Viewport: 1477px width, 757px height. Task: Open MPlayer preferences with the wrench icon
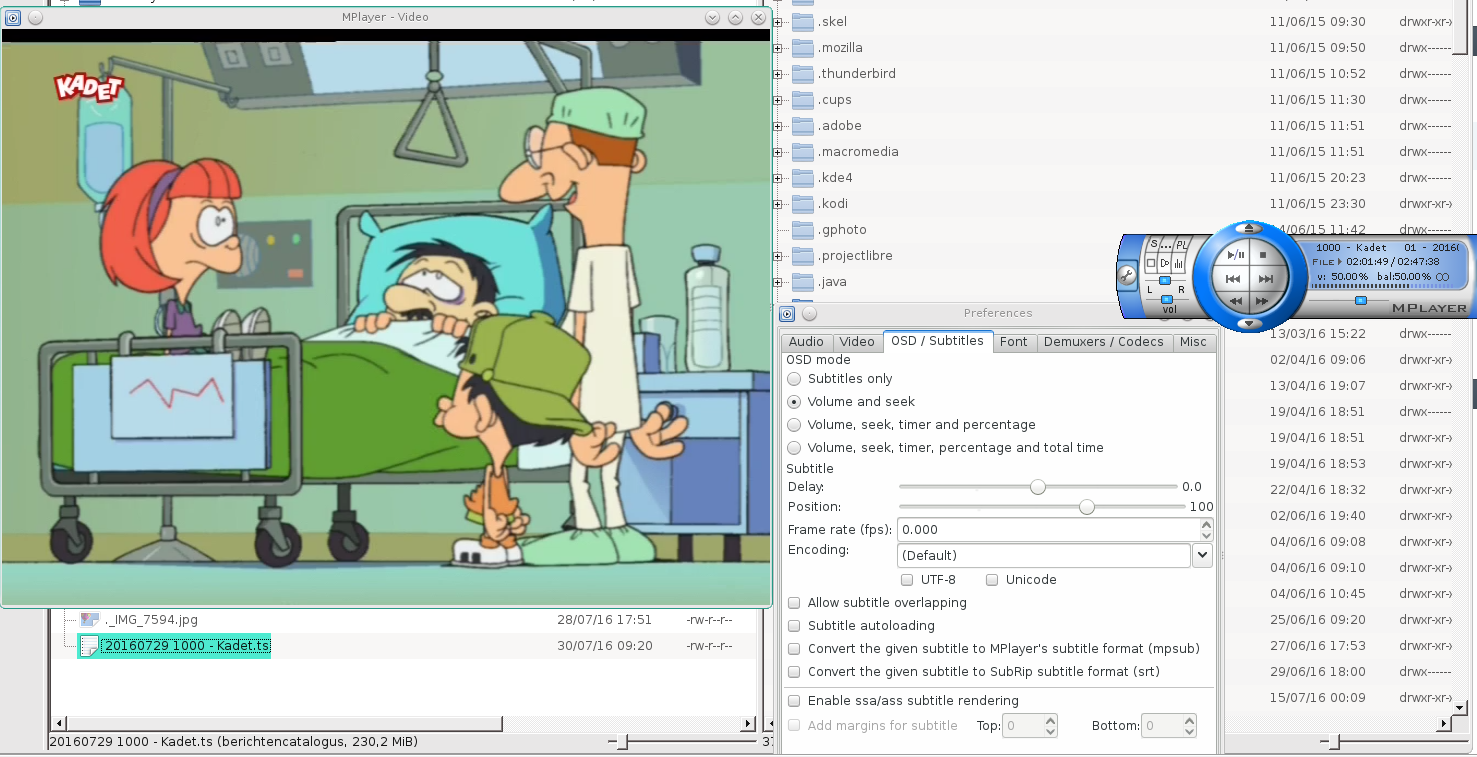1127,275
